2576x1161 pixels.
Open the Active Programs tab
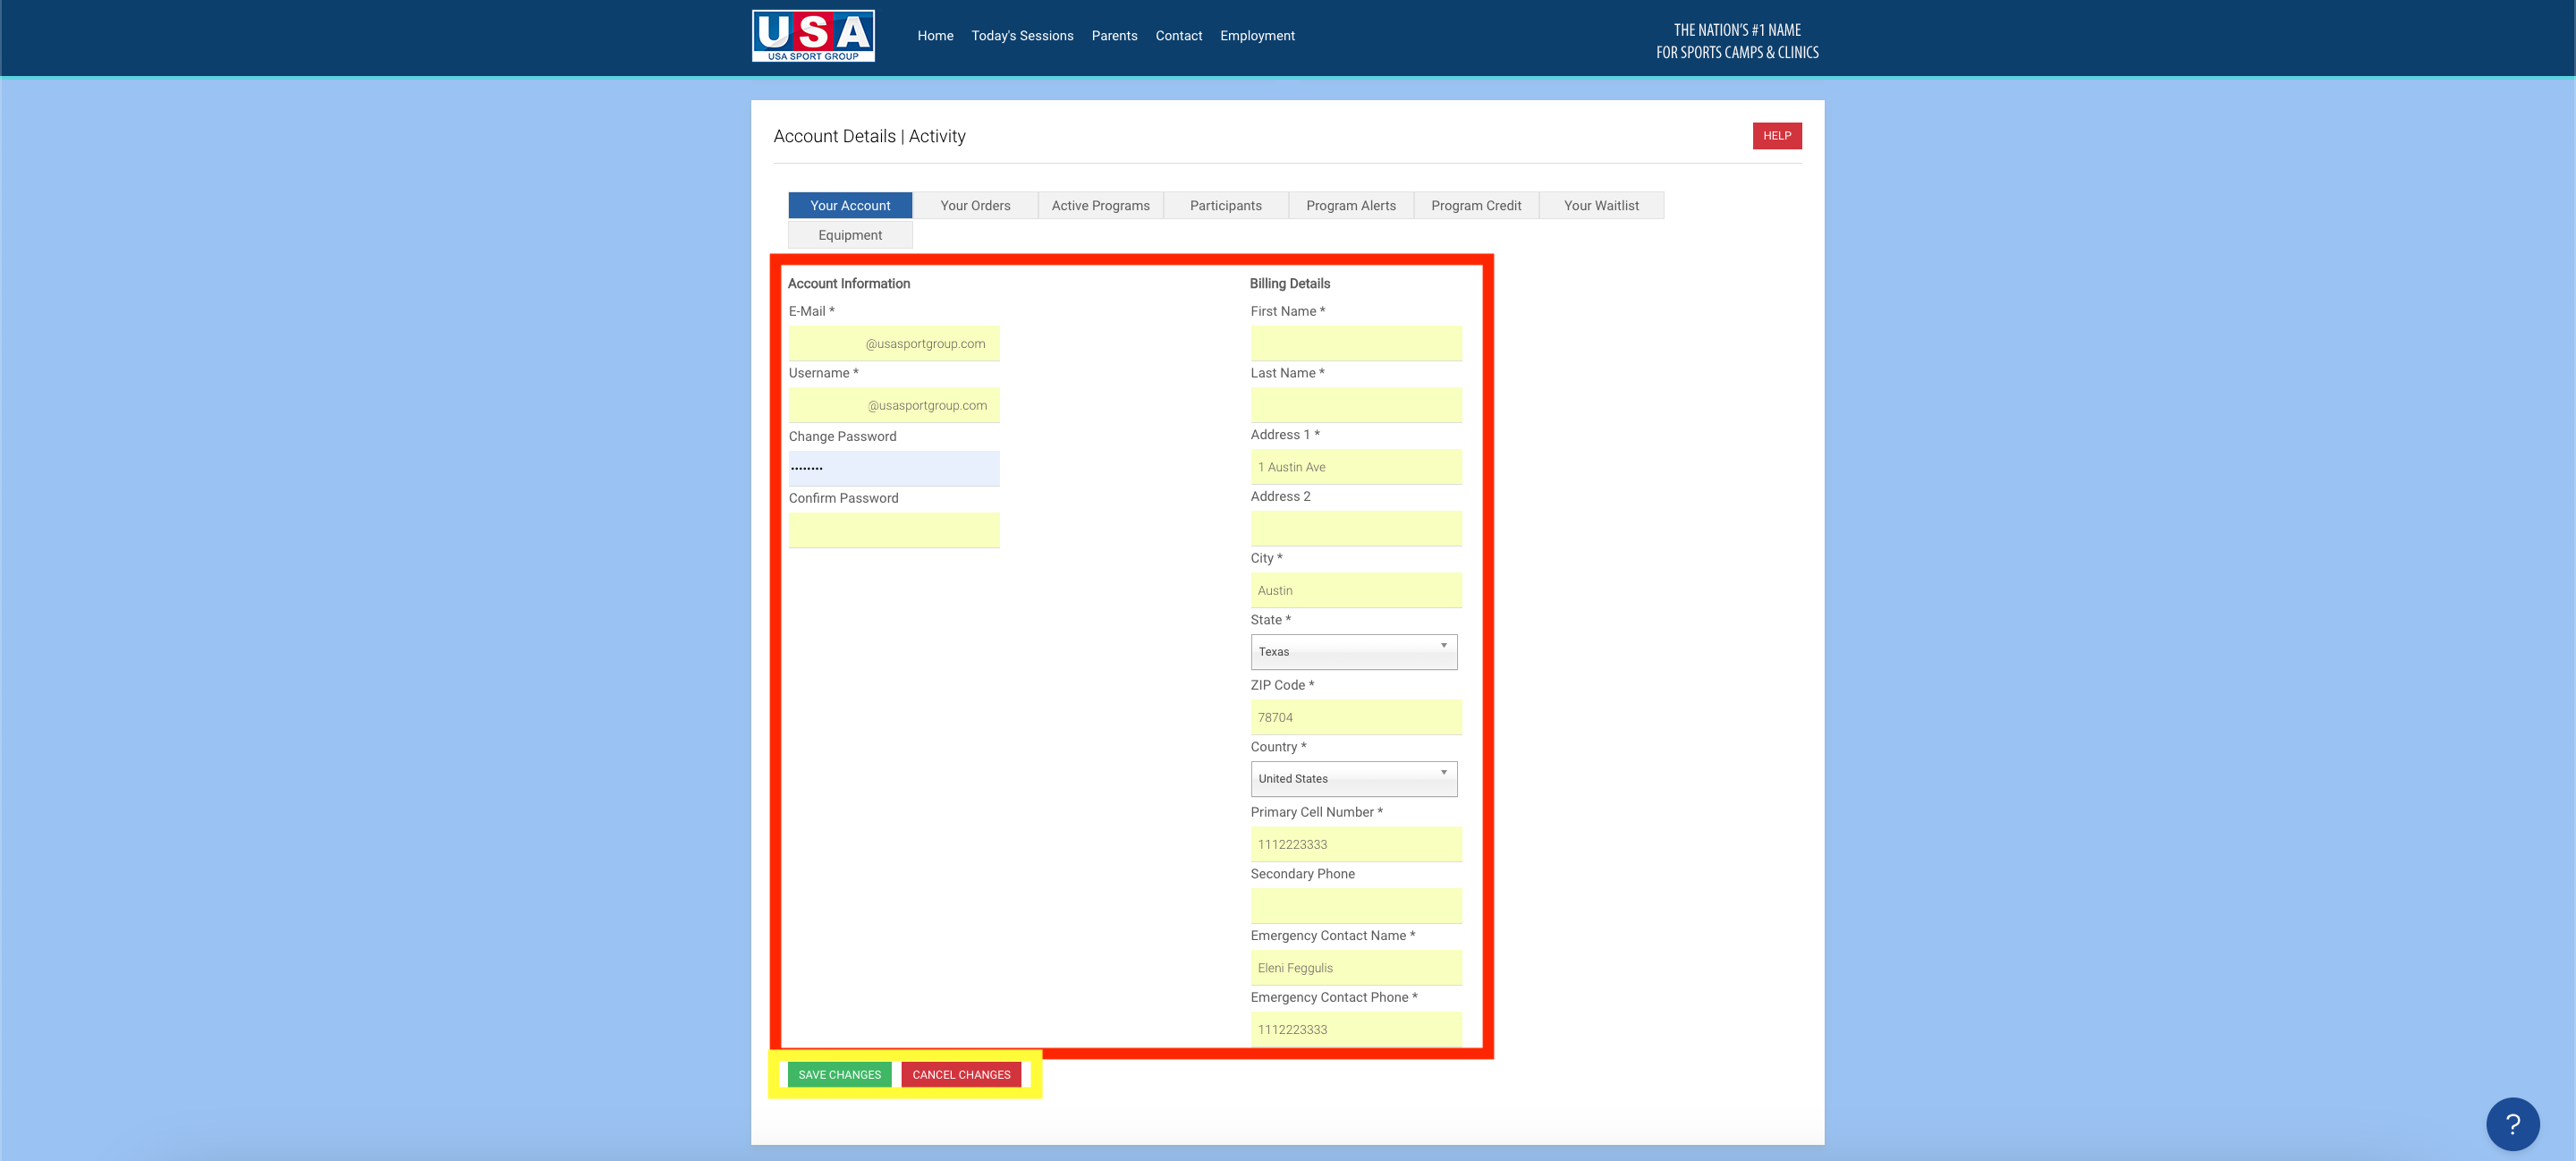[1100, 206]
